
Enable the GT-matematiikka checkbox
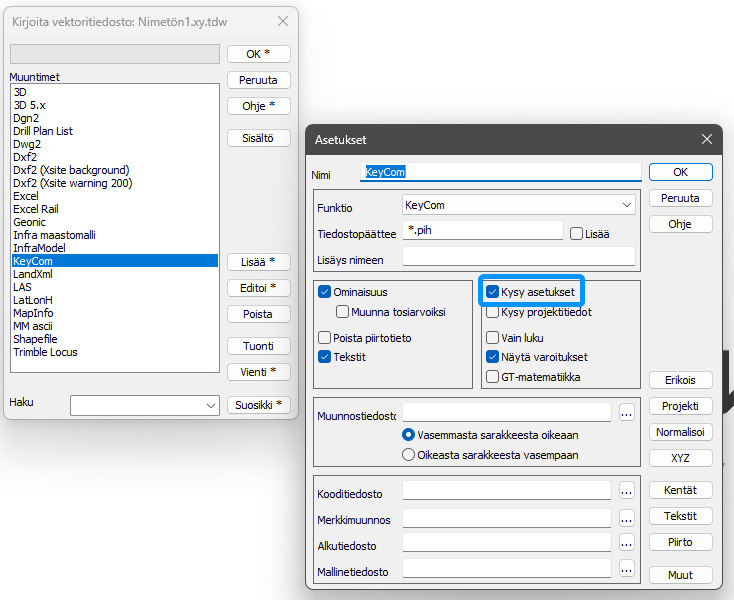(x=493, y=377)
